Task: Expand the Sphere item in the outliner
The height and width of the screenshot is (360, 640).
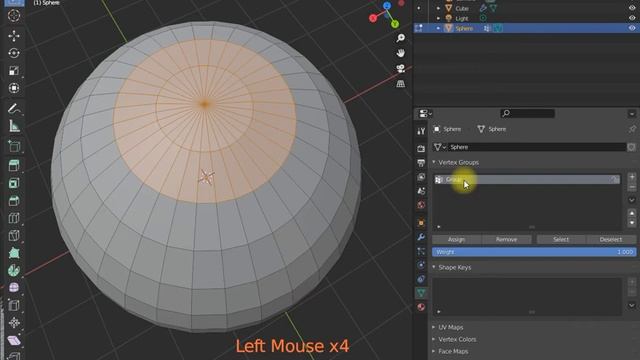Action: (x=438, y=28)
